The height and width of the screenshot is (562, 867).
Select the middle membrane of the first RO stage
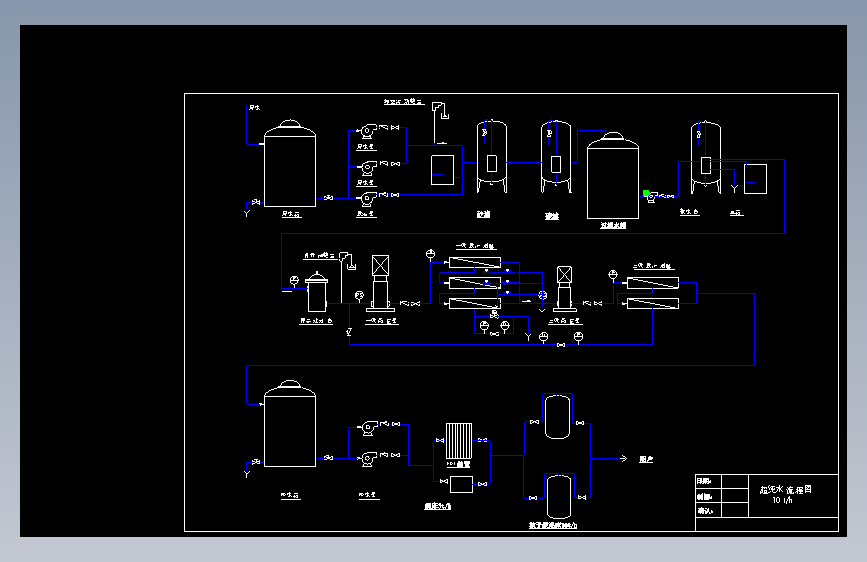pyautogui.click(x=475, y=283)
